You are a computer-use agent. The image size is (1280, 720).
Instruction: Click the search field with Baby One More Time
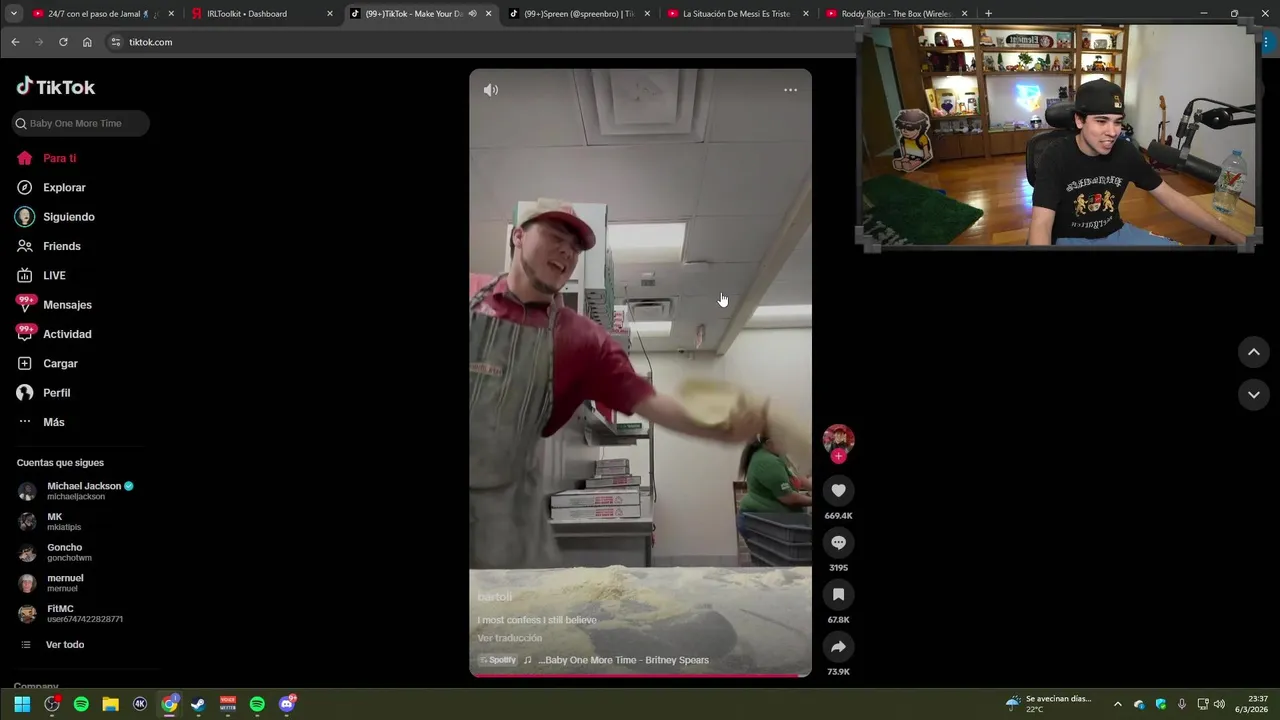click(x=80, y=123)
